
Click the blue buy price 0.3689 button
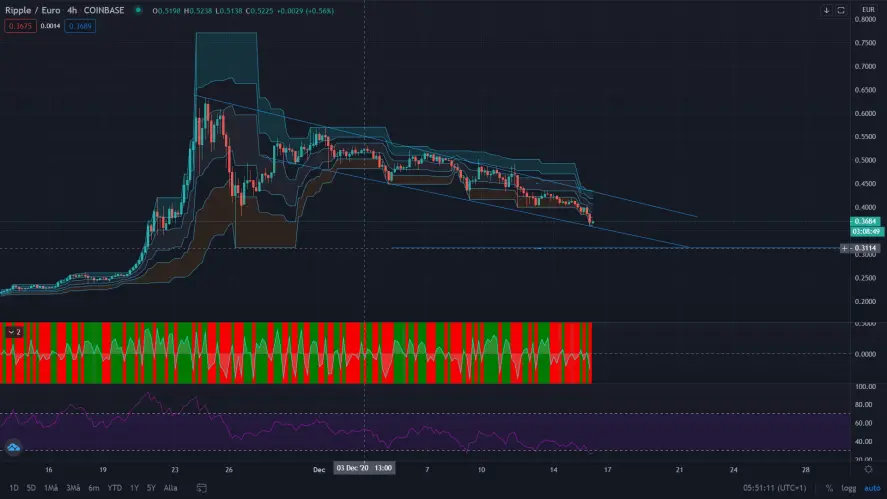tap(80, 26)
